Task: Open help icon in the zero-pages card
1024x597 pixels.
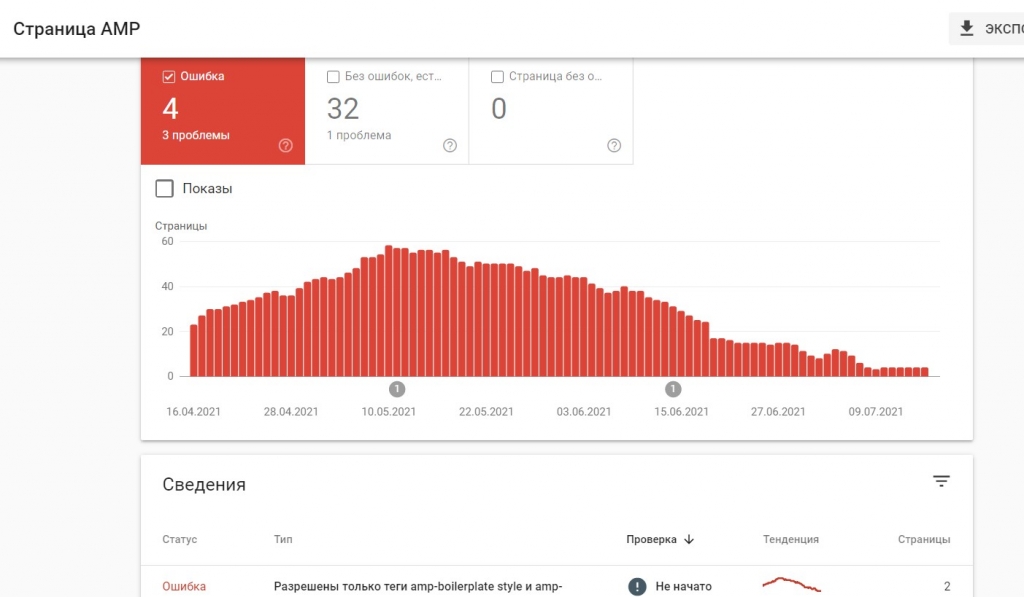Action: 614,146
